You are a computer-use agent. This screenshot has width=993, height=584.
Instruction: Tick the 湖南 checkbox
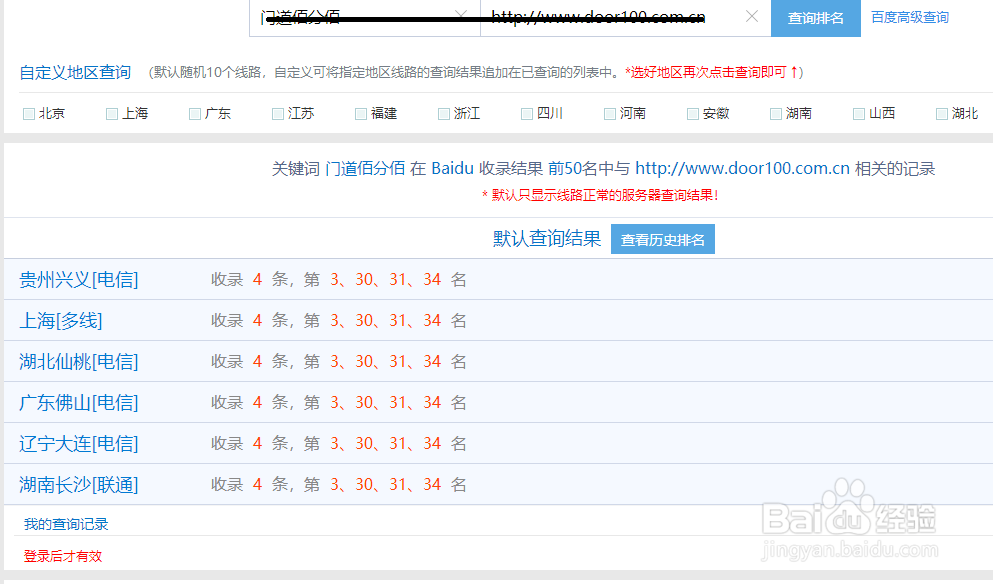775,114
